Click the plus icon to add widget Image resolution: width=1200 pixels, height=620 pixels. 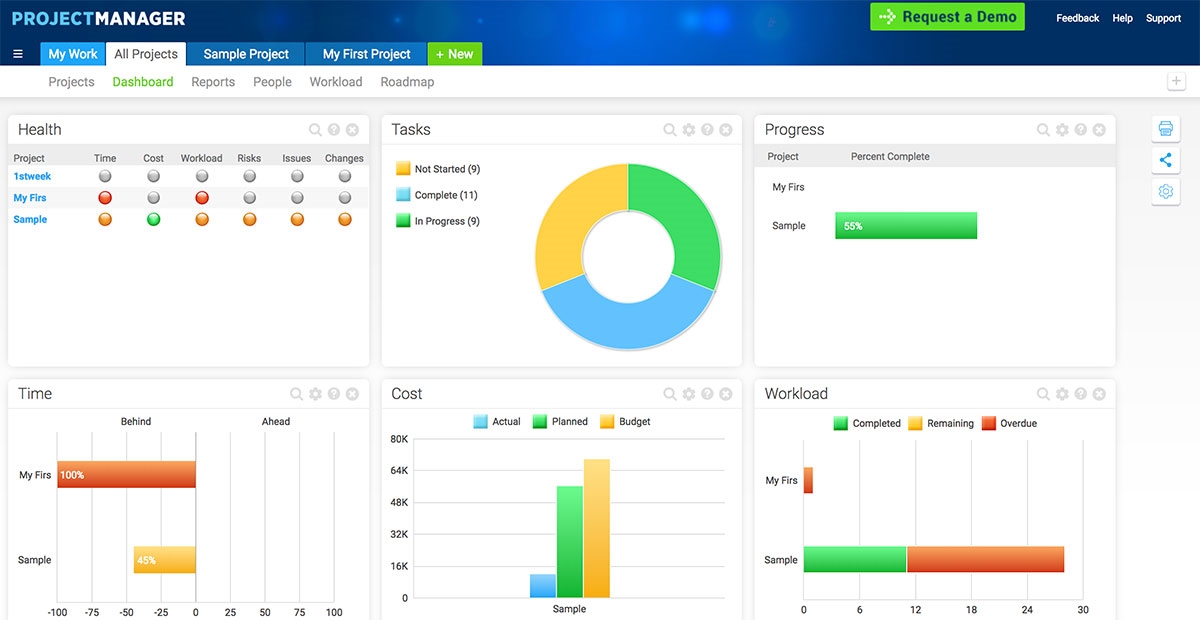(1176, 82)
